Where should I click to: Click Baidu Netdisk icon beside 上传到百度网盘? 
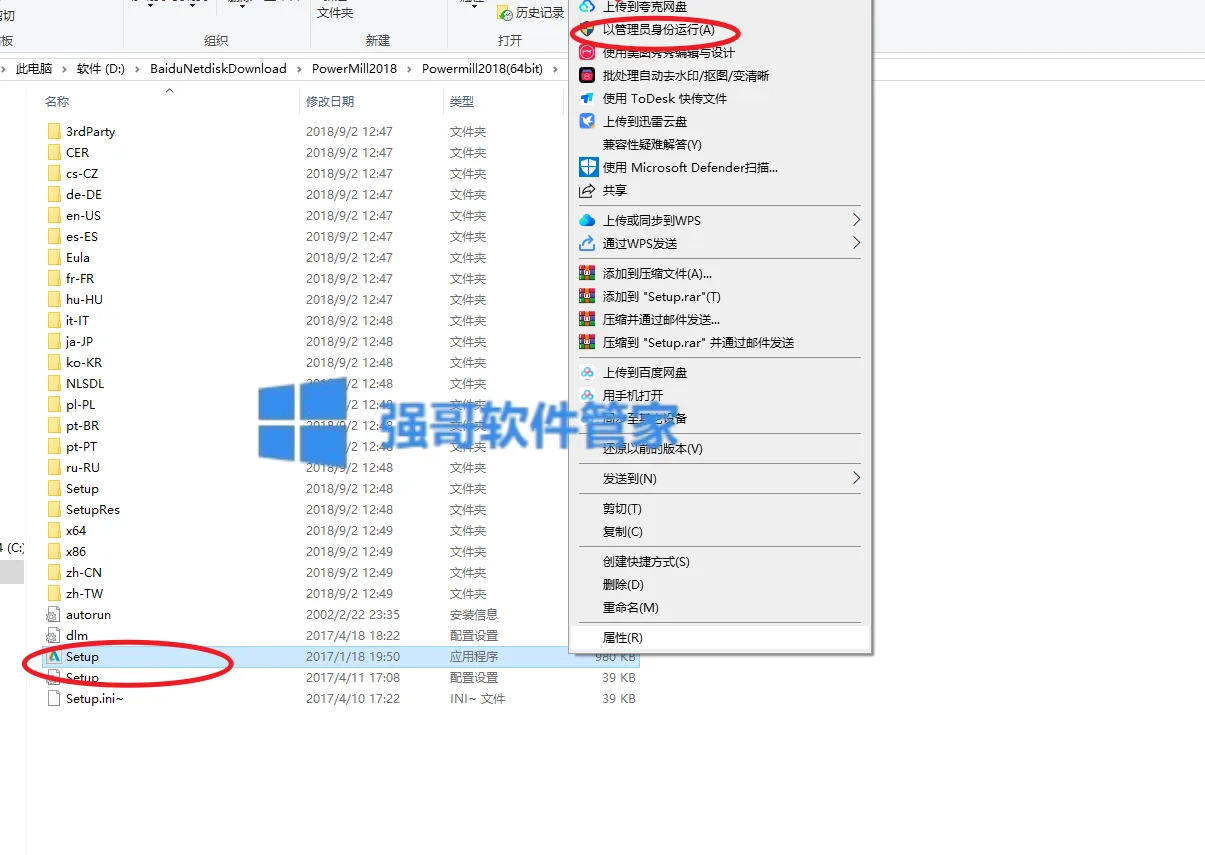tap(587, 372)
